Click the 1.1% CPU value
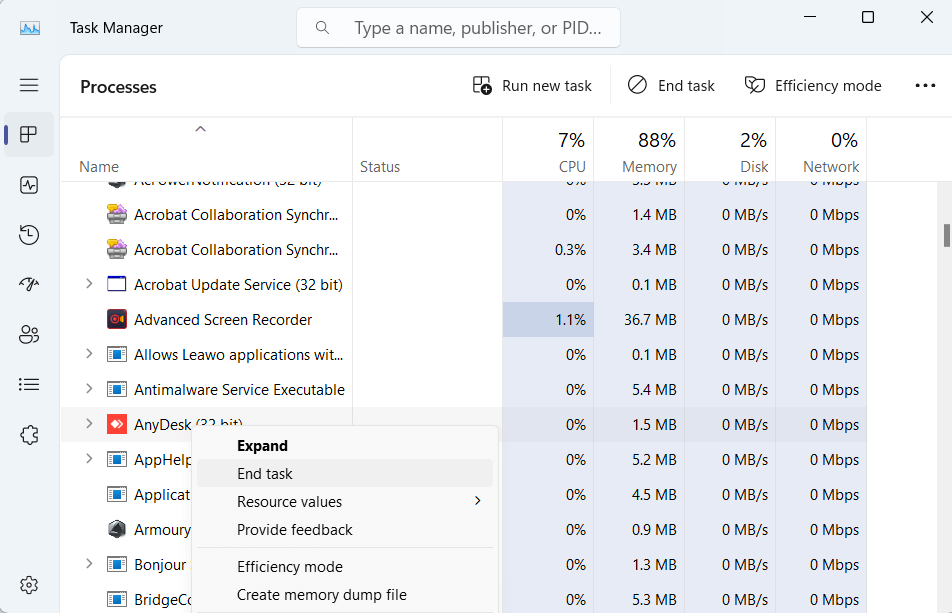 pyautogui.click(x=571, y=320)
